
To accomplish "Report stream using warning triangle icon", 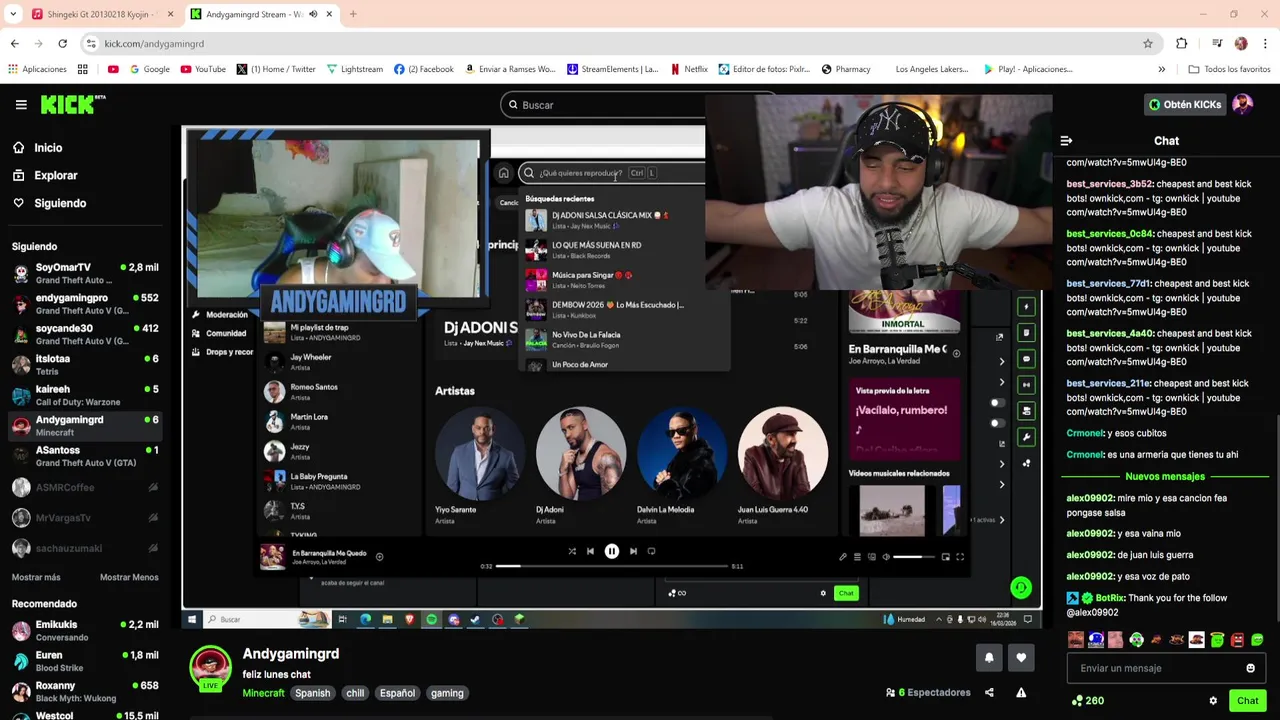I will 1021,692.
